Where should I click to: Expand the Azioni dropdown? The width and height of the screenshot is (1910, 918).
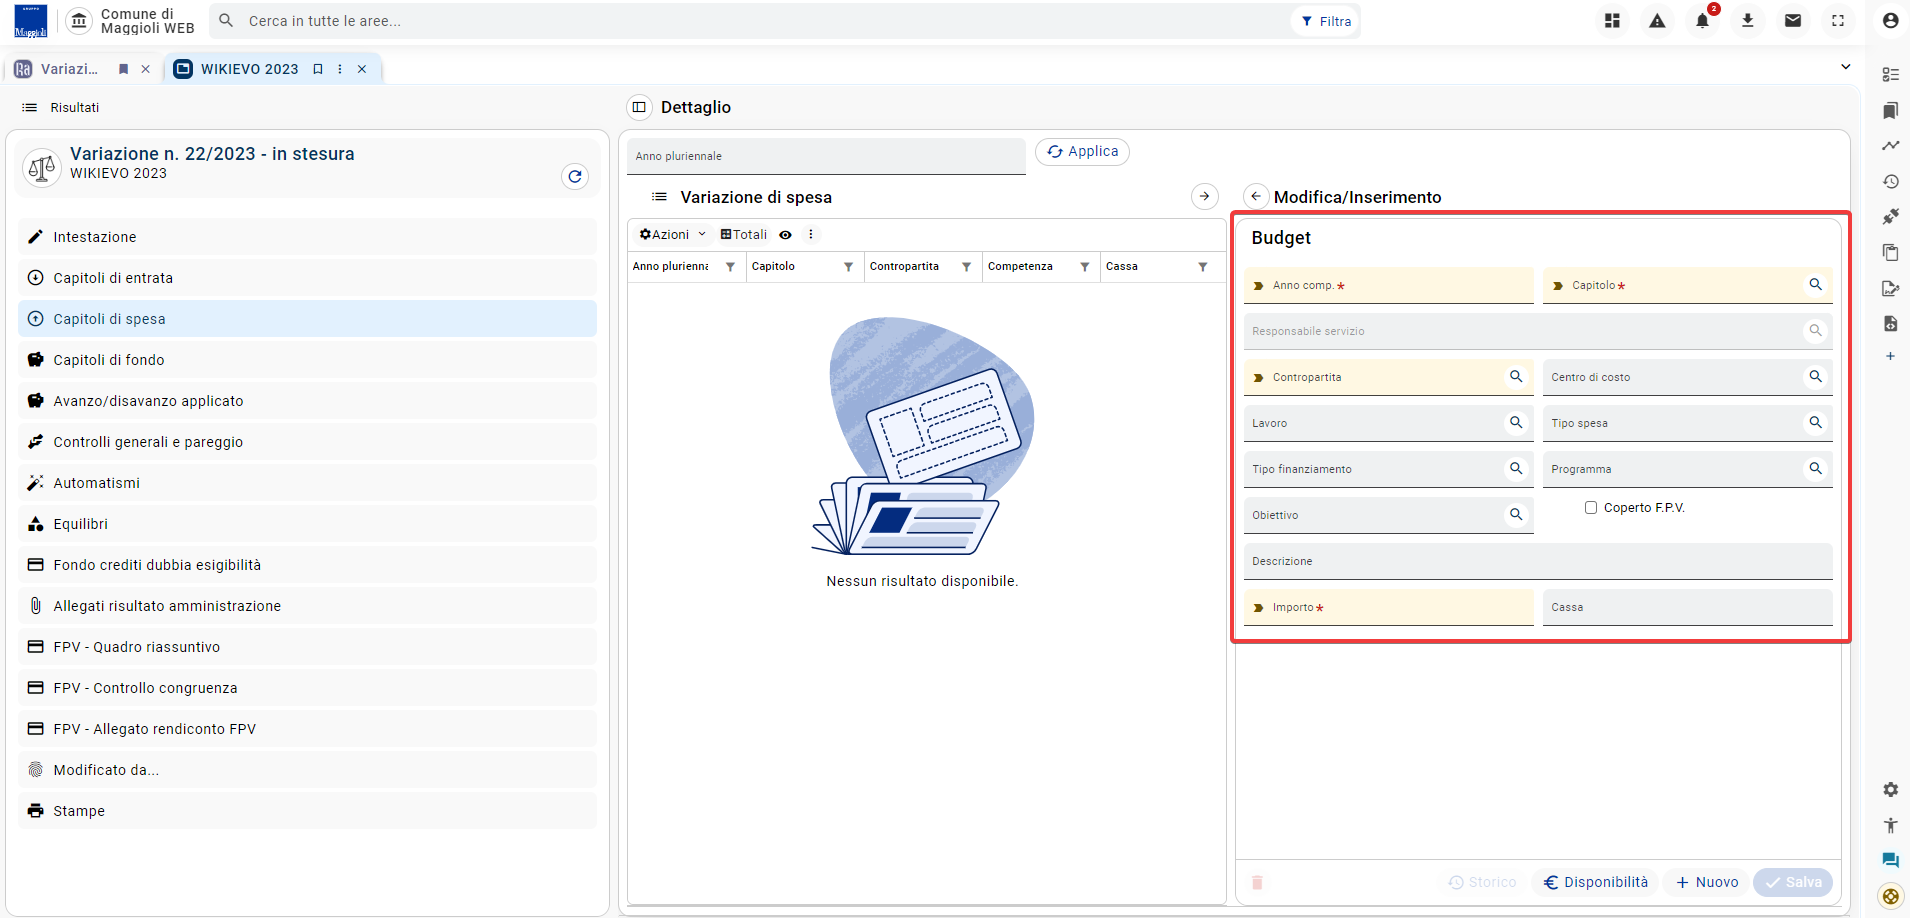point(673,235)
